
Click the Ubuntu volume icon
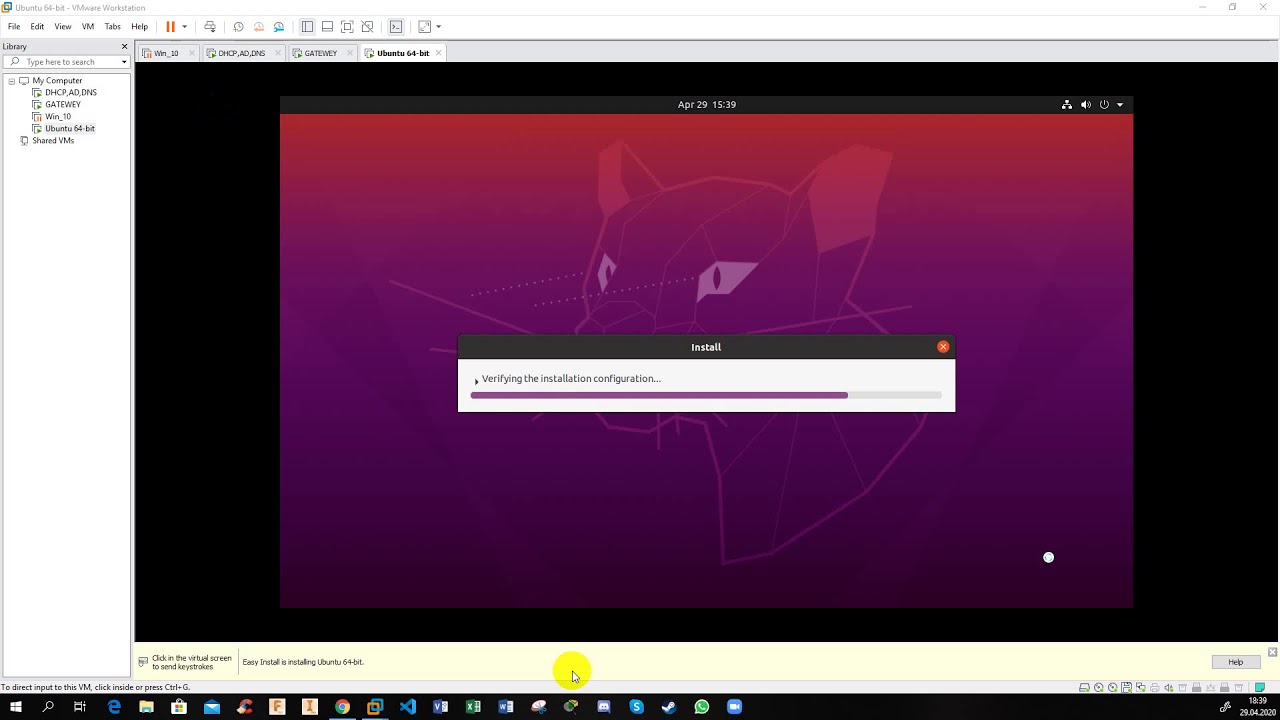pyautogui.click(x=1086, y=104)
